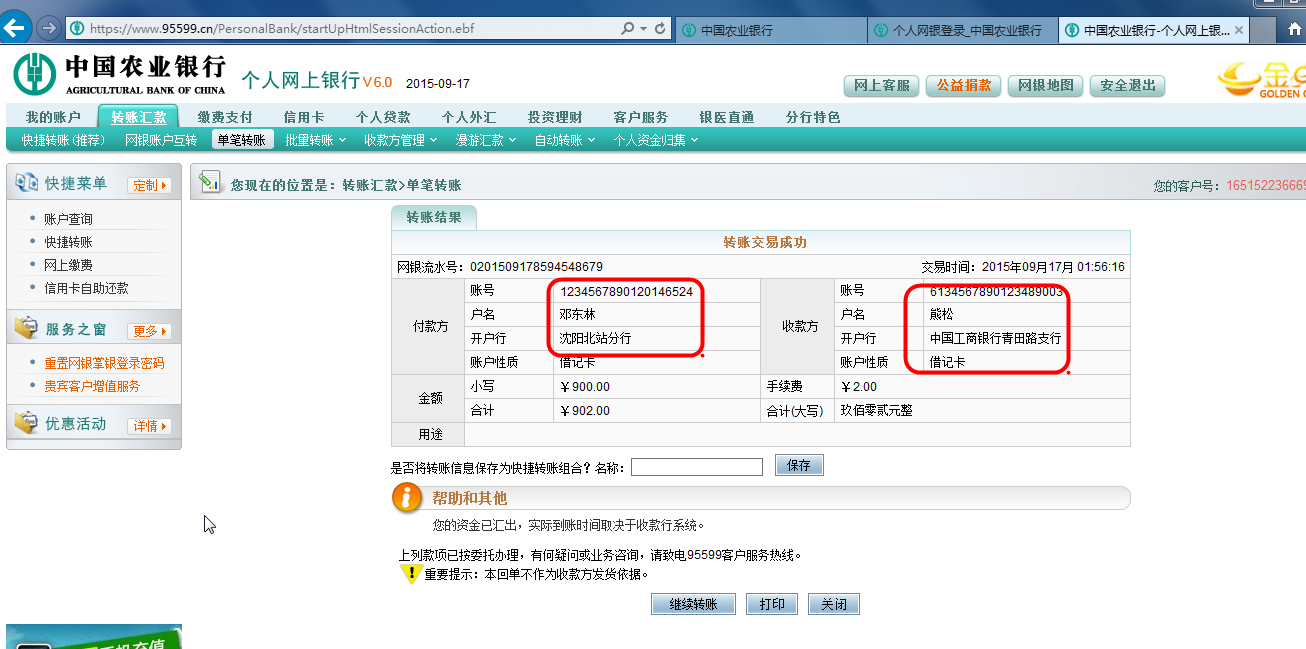Viewport: 1306px width, 649px height.
Task: Click the 优惠活动 panel icon
Action: (x=26, y=423)
